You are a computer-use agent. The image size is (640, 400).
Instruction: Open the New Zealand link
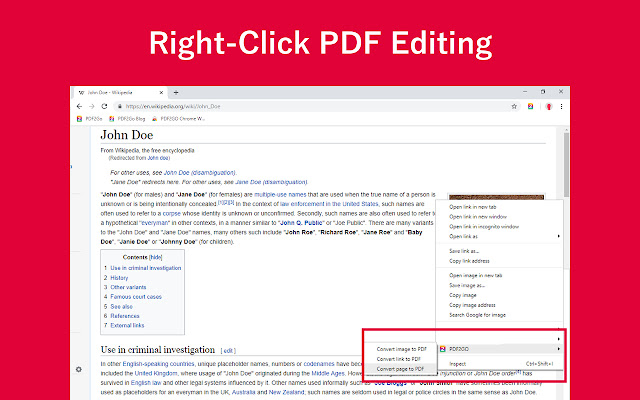(287, 392)
